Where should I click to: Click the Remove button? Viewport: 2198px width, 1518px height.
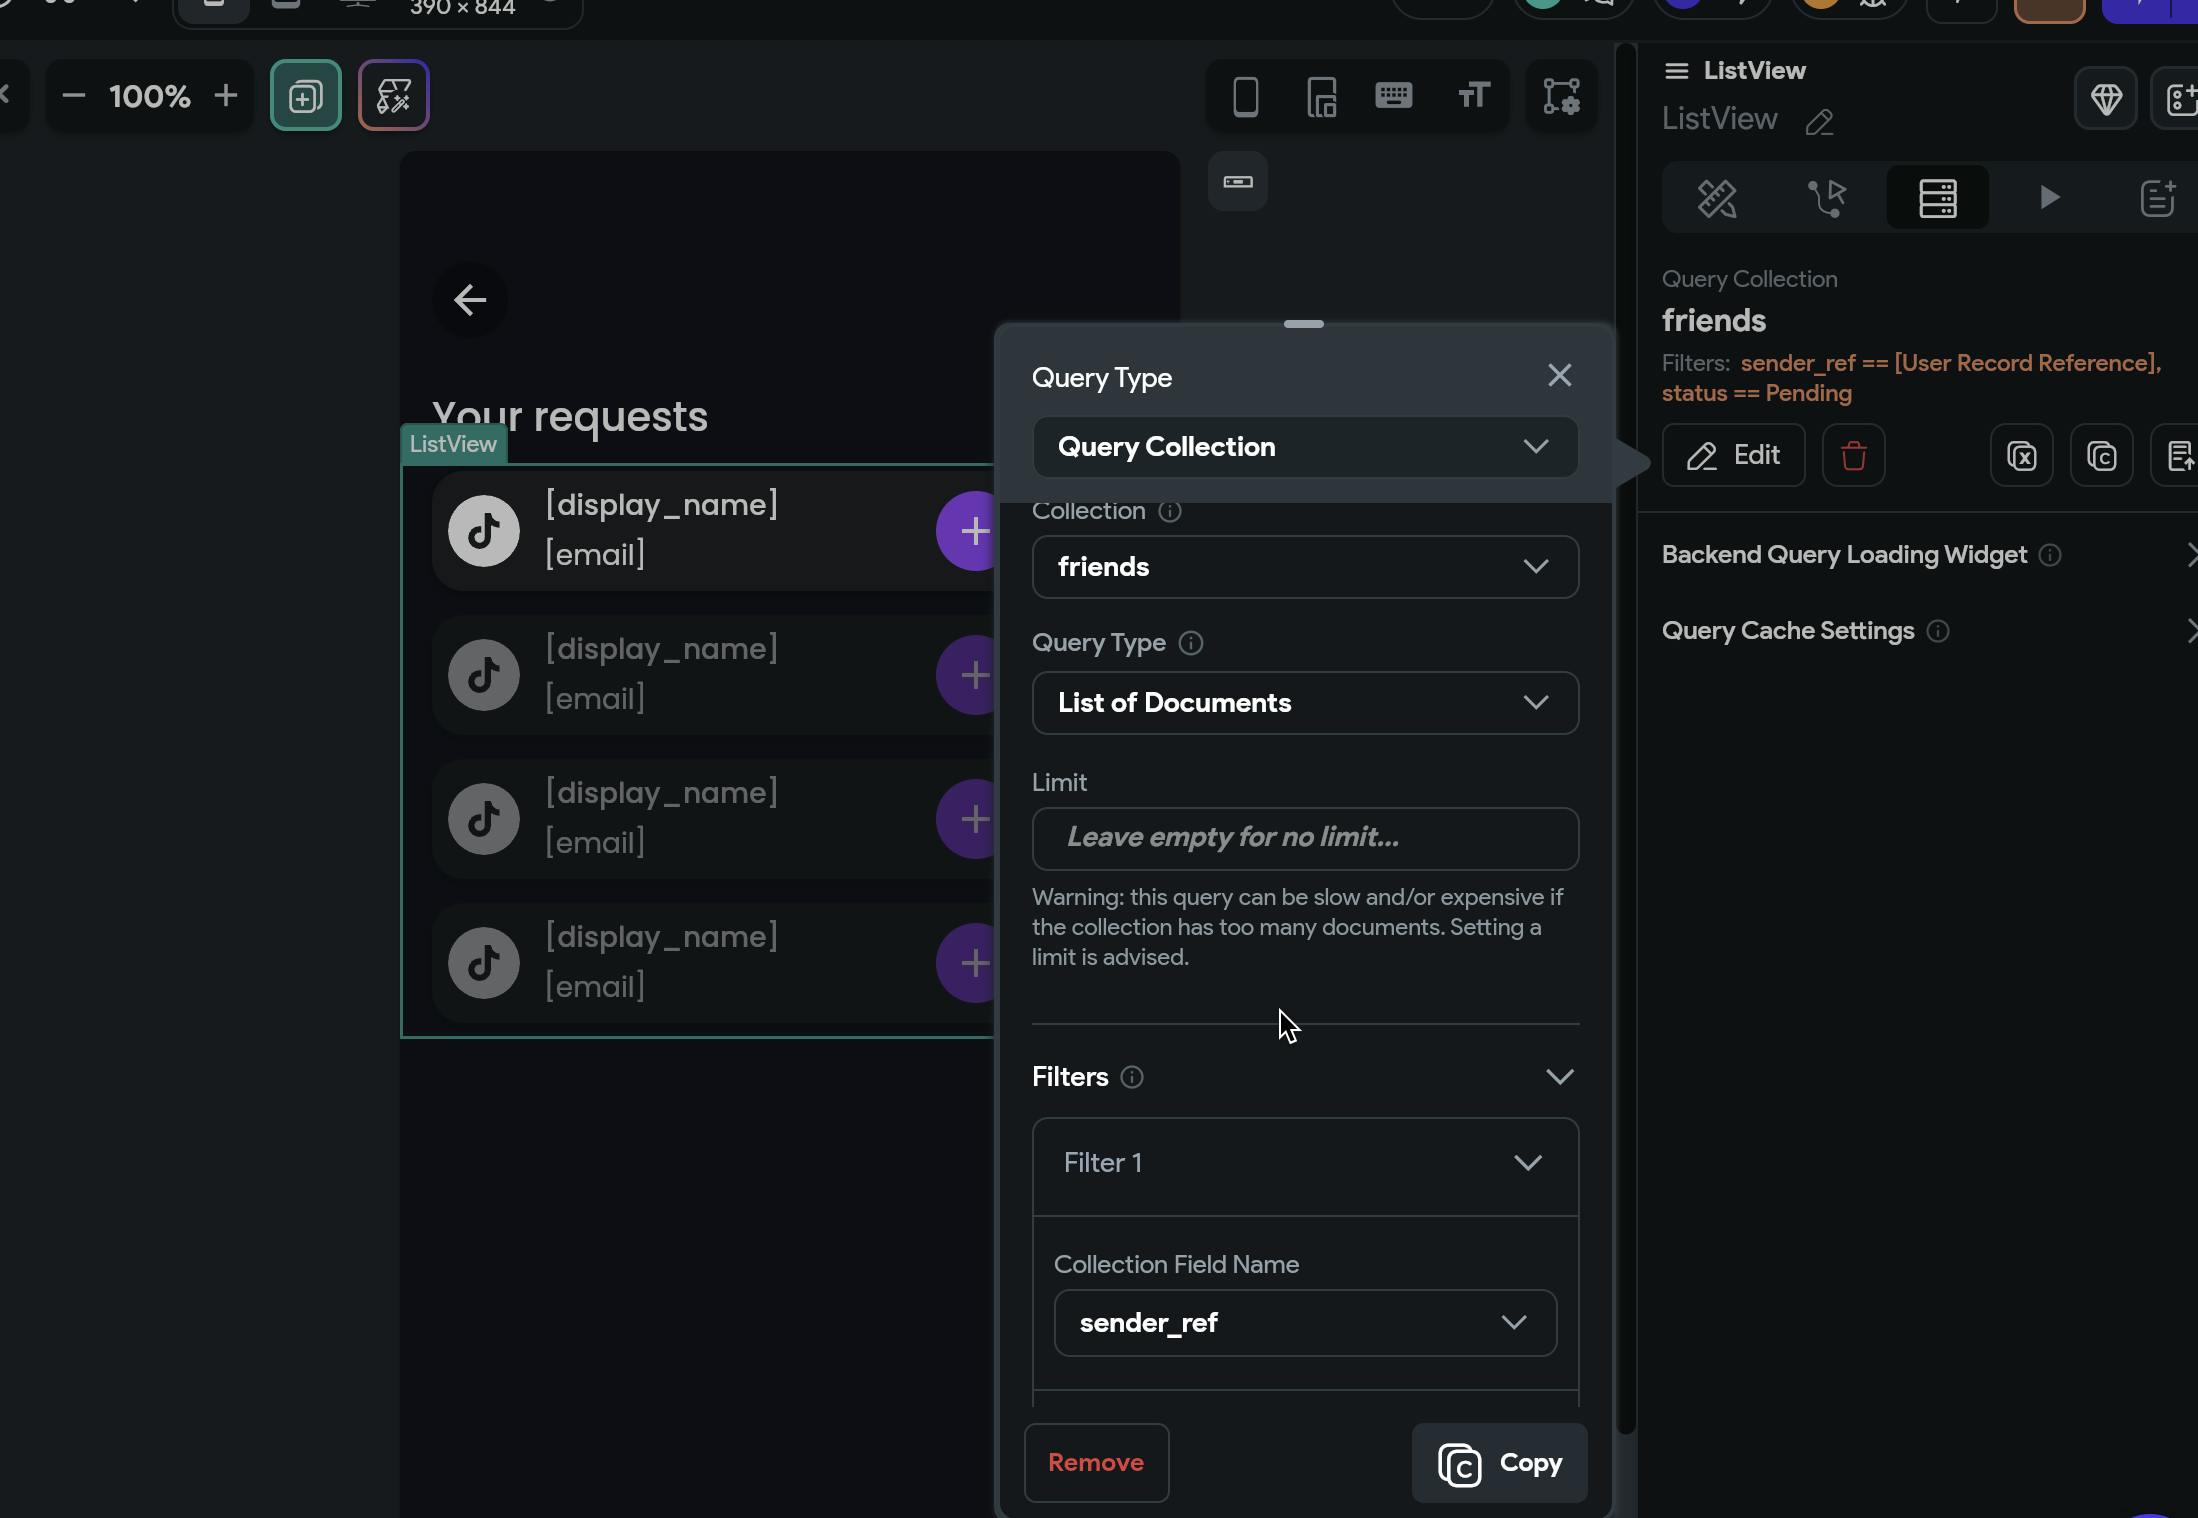point(1096,1463)
